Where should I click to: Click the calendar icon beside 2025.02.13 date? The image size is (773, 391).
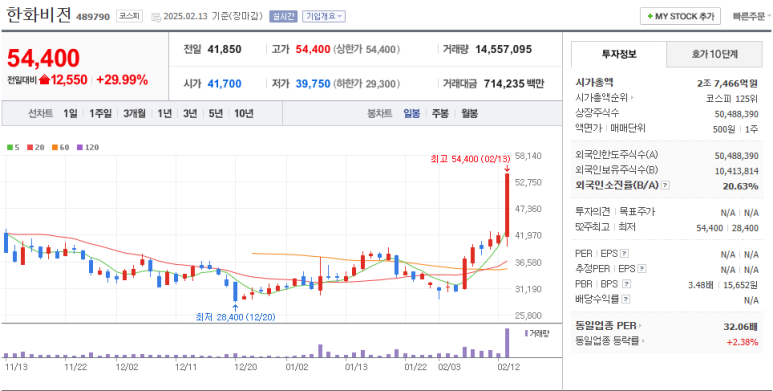pos(156,17)
